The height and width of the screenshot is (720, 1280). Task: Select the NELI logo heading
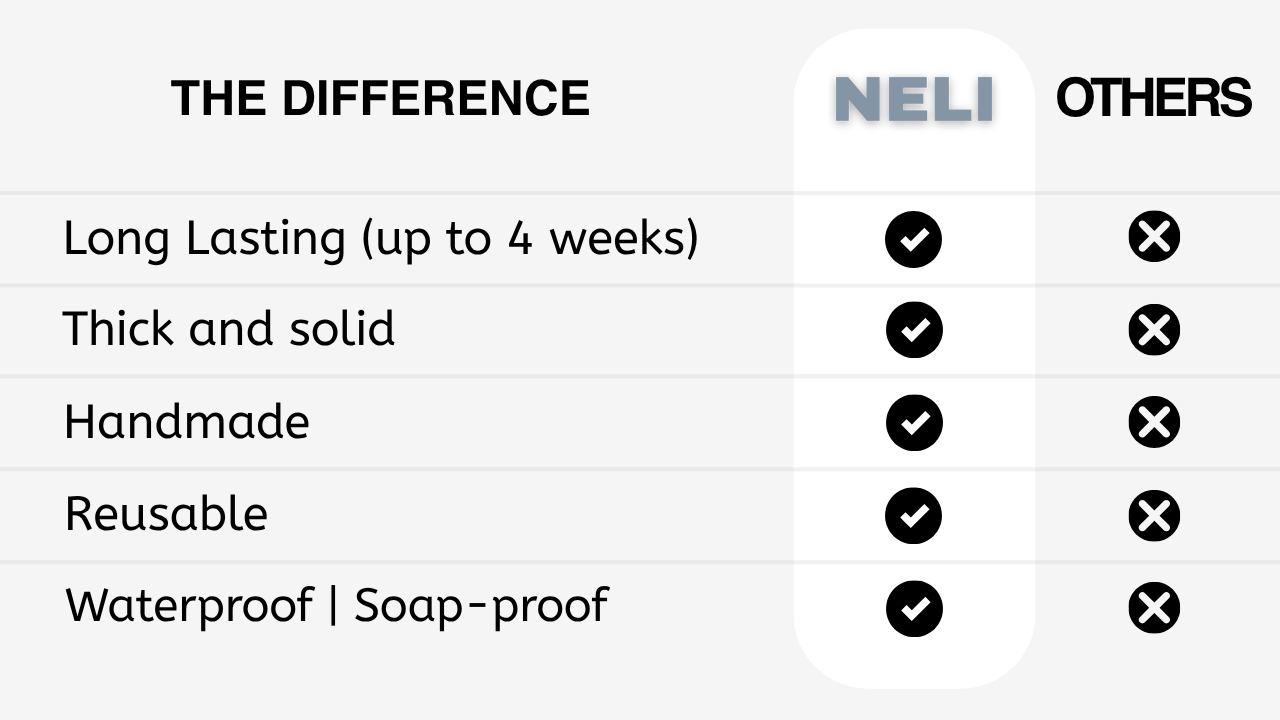(x=914, y=100)
